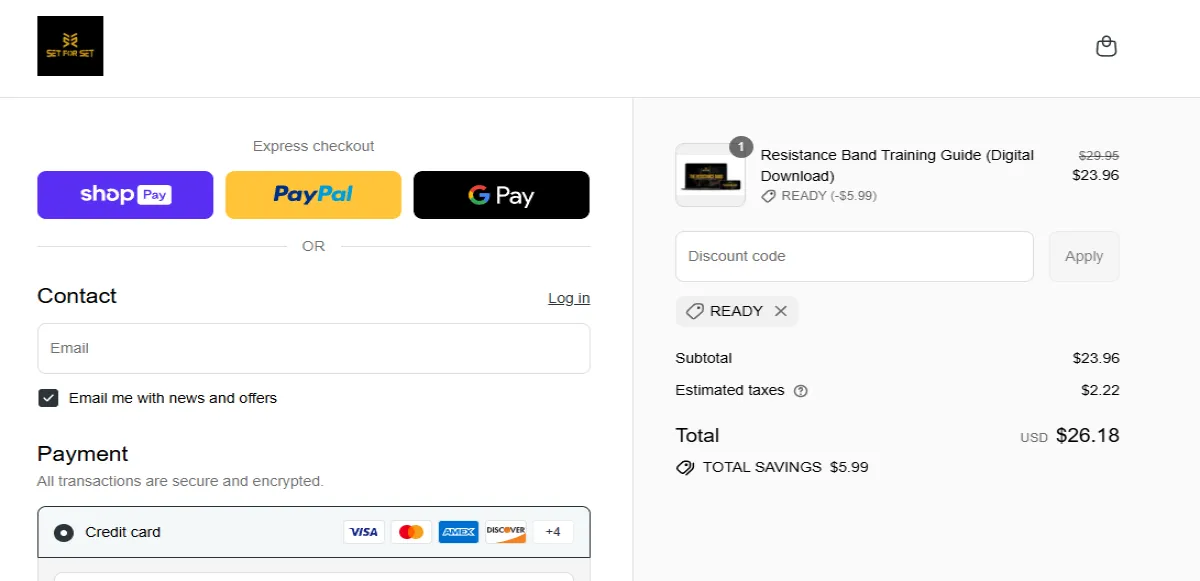Pay with PayPal express checkout
This screenshot has height=581, width=1200.
pos(313,194)
